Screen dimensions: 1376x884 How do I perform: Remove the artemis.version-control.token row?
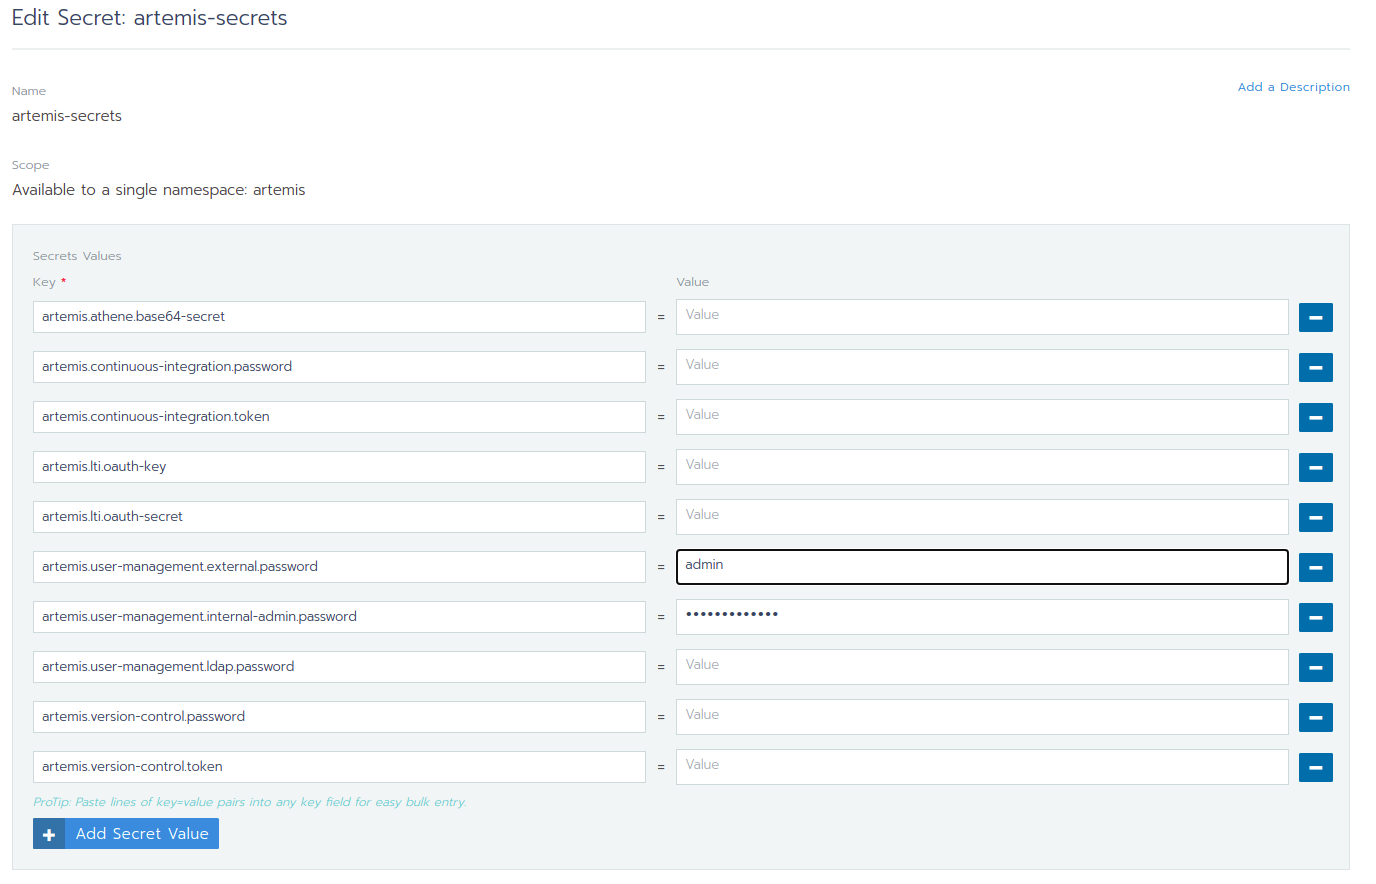pyautogui.click(x=1315, y=767)
